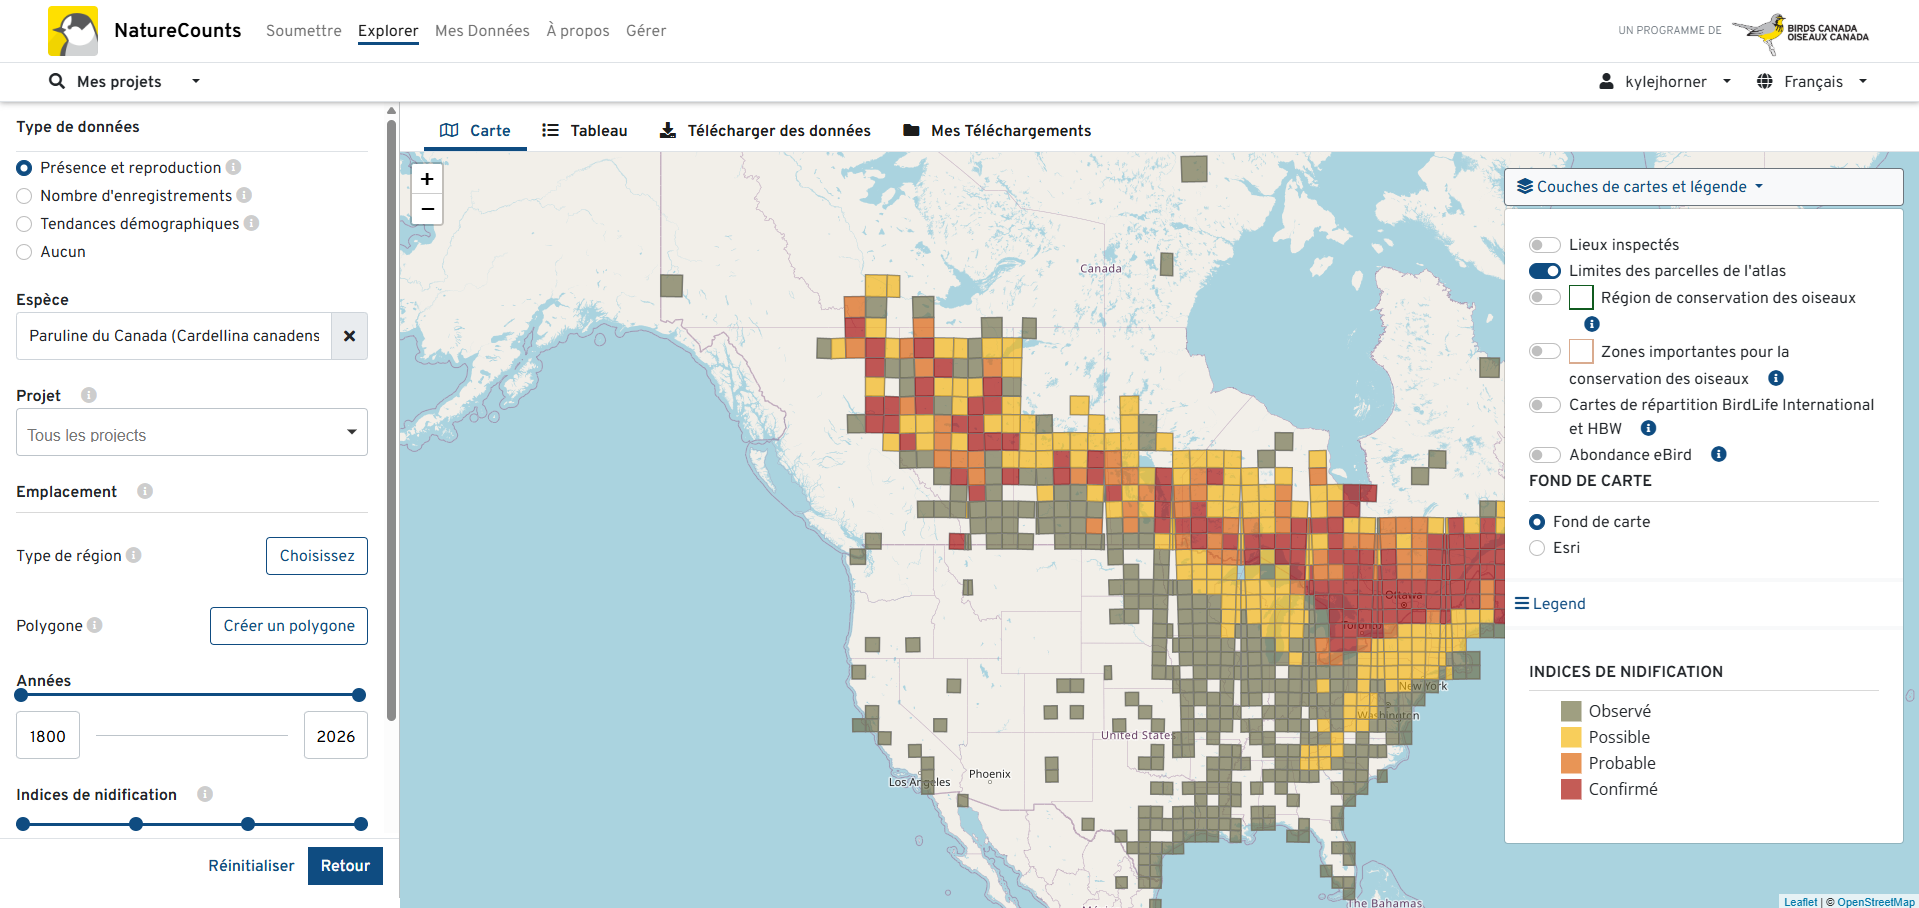Click the NatureCounts bird logo
Viewport: 1919px width, 908px height.
pos(73,31)
